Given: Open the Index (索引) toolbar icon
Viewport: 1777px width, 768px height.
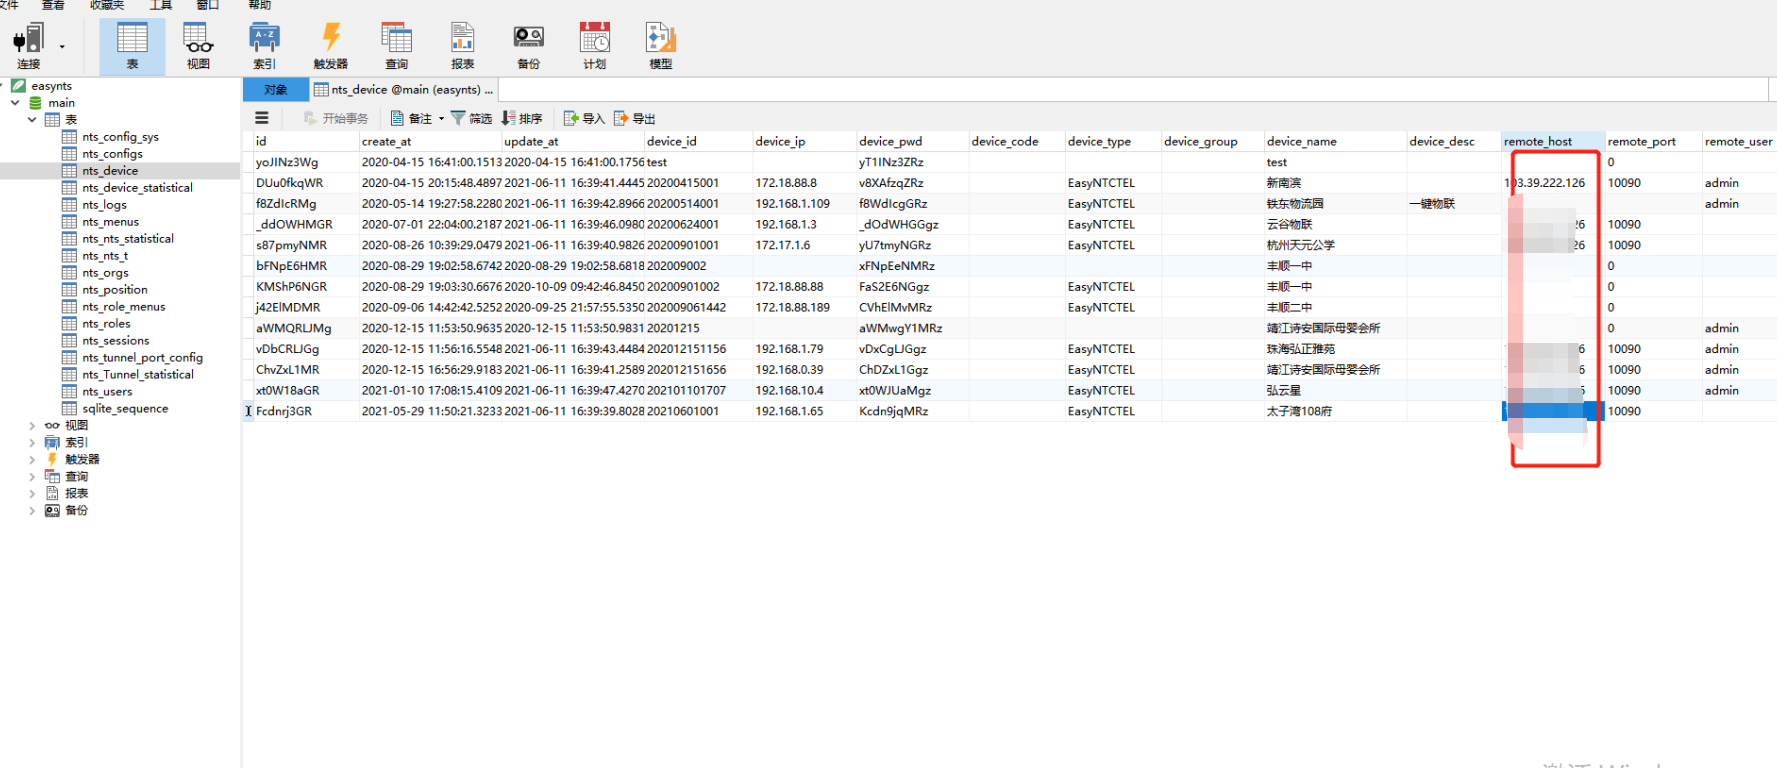Looking at the screenshot, I should pyautogui.click(x=264, y=46).
